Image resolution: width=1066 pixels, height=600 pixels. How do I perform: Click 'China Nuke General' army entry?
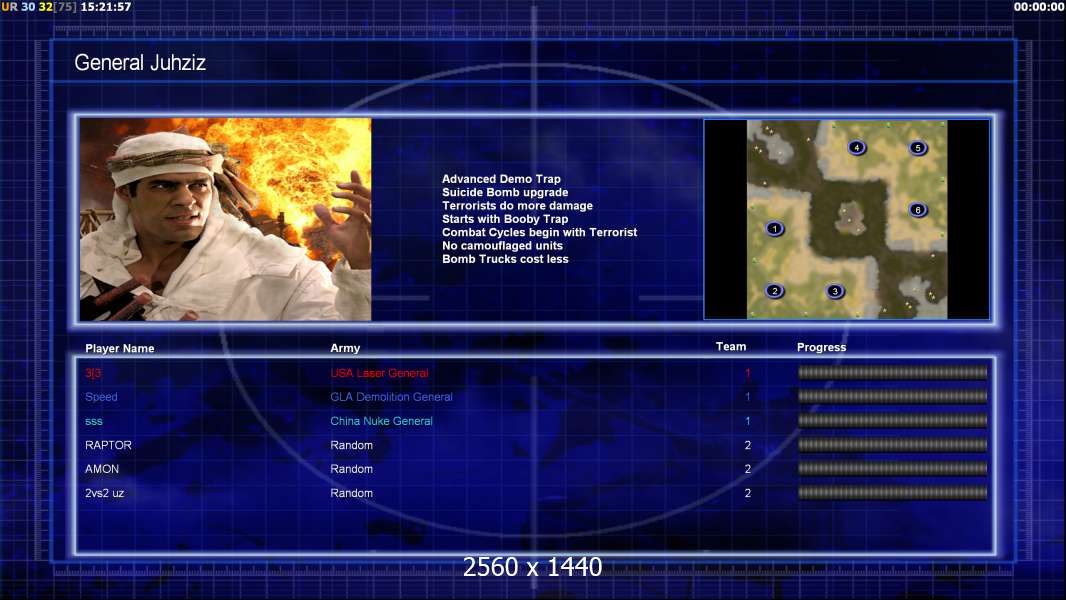381,421
